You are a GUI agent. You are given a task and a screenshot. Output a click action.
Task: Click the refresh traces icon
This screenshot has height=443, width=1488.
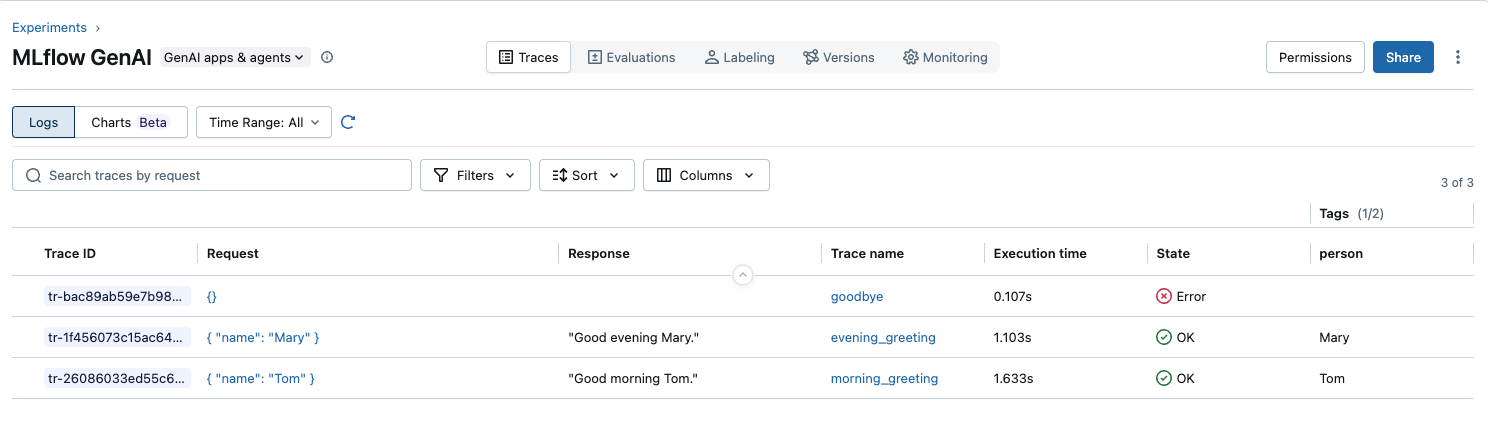pyautogui.click(x=348, y=122)
